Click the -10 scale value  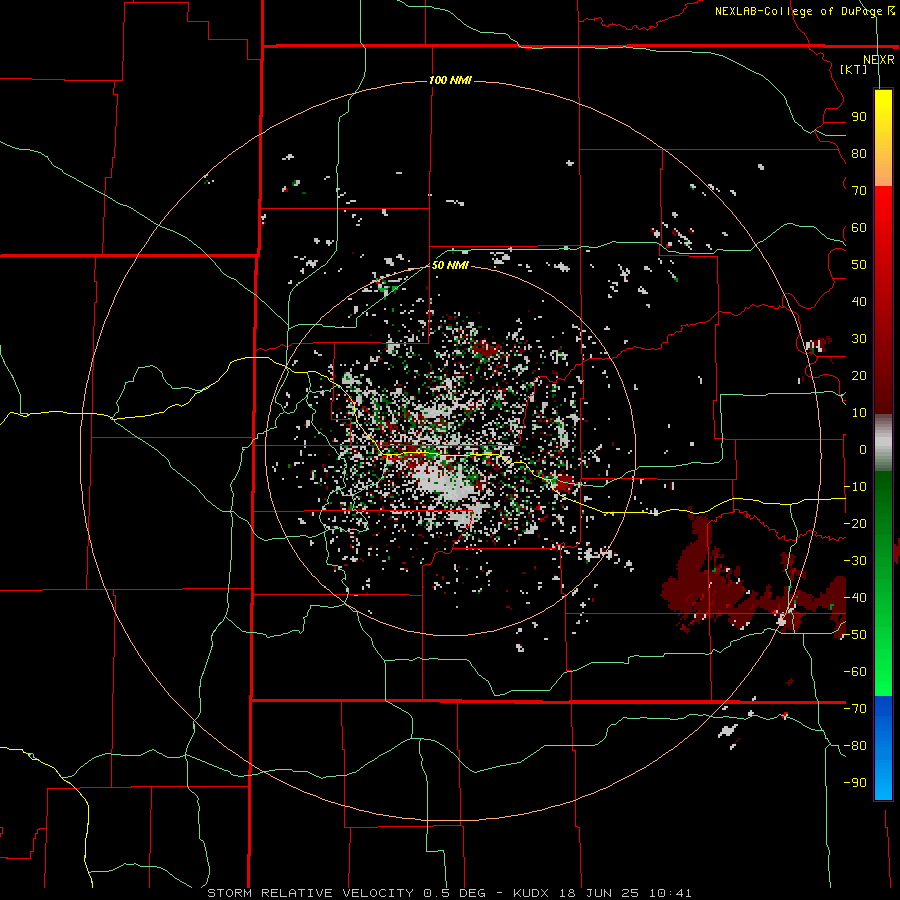click(855, 487)
